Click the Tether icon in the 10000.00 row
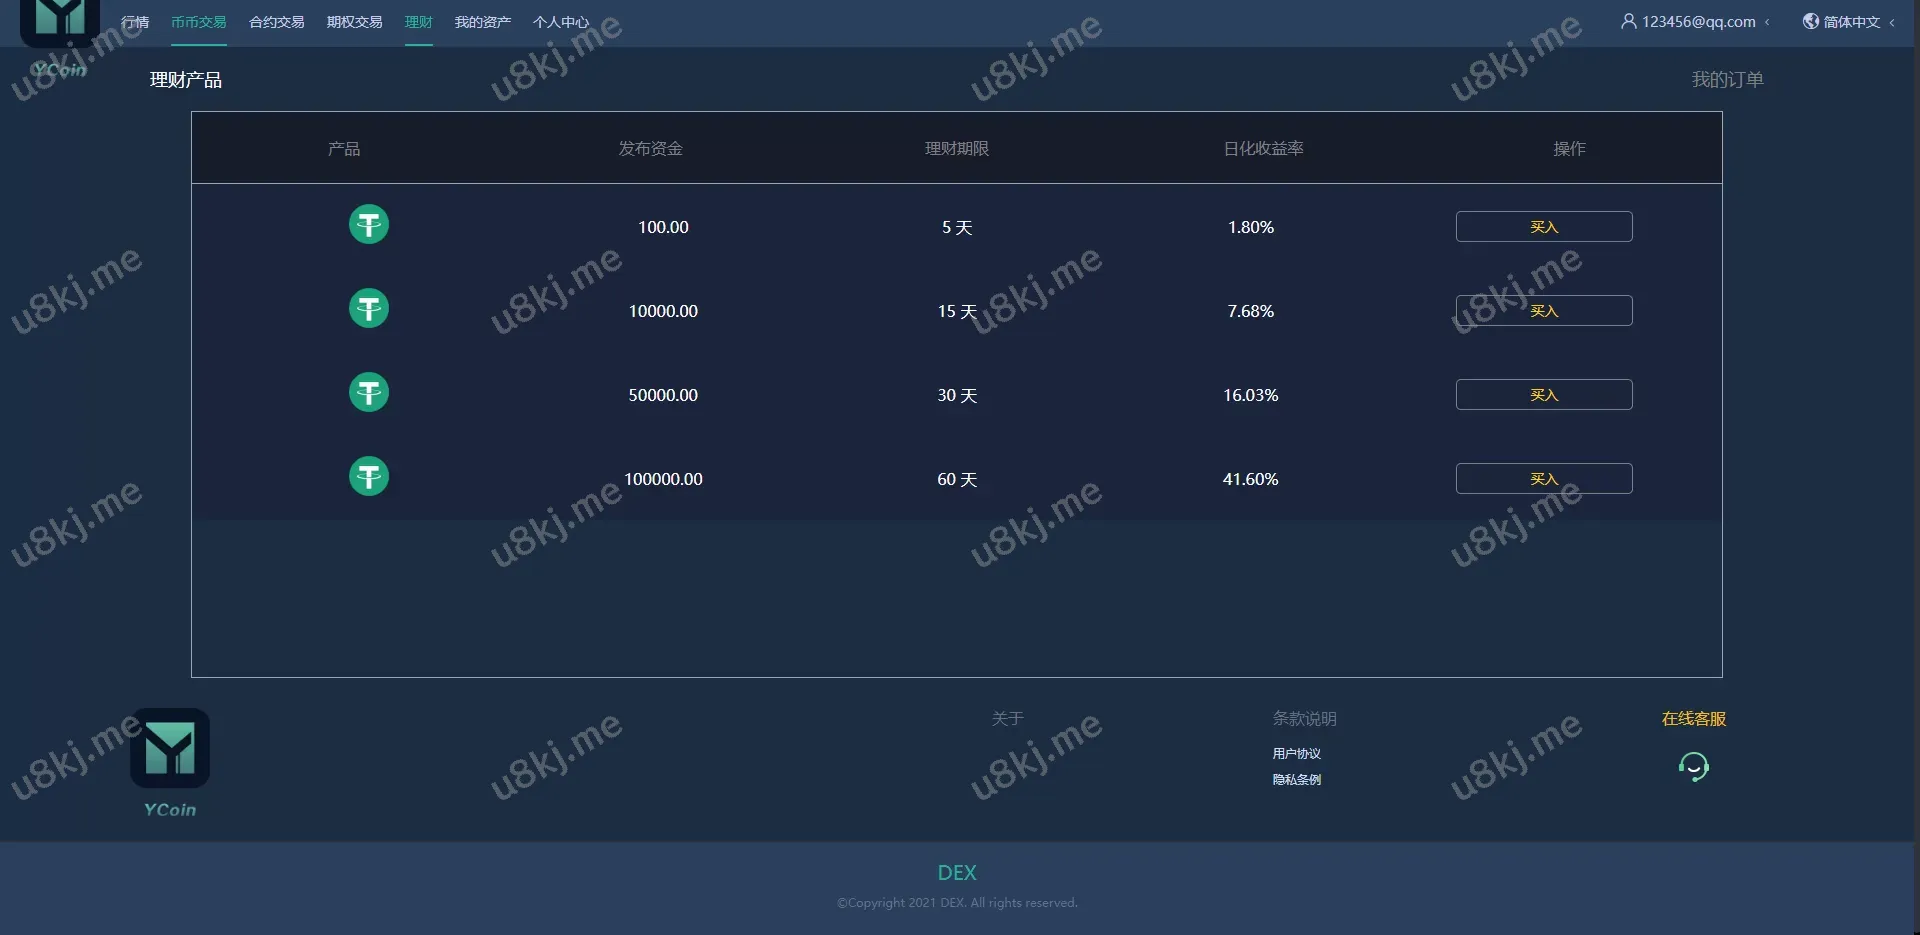Screen dimensions: 1920x935 tap(368, 309)
